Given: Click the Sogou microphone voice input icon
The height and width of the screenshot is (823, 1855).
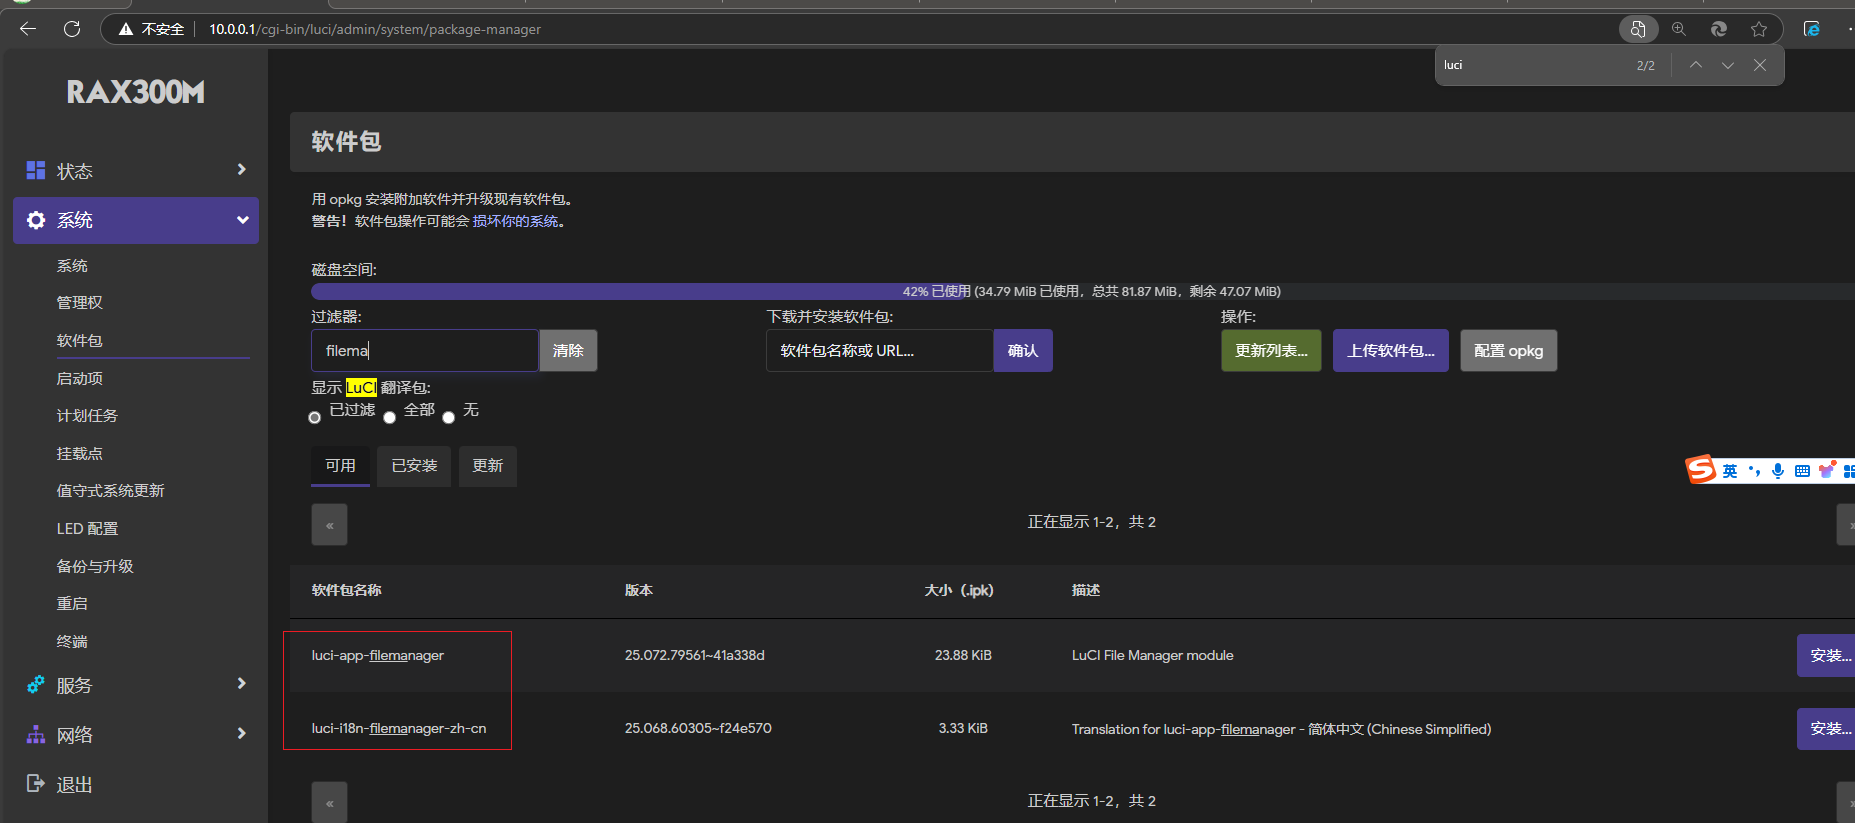Looking at the screenshot, I should point(1778,471).
